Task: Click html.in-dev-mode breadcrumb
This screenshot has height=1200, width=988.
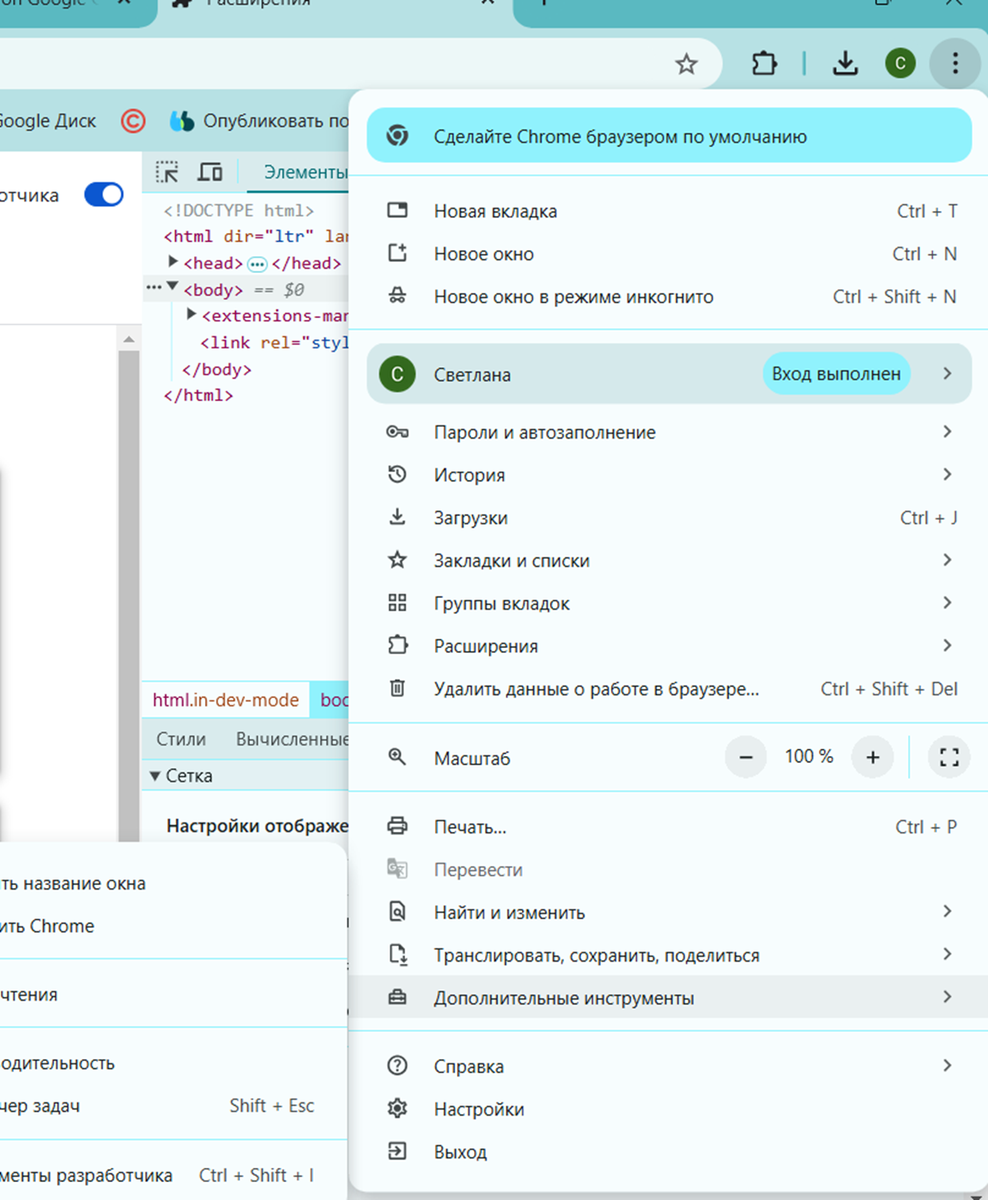Action: pyautogui.click(x=226, y=700)
